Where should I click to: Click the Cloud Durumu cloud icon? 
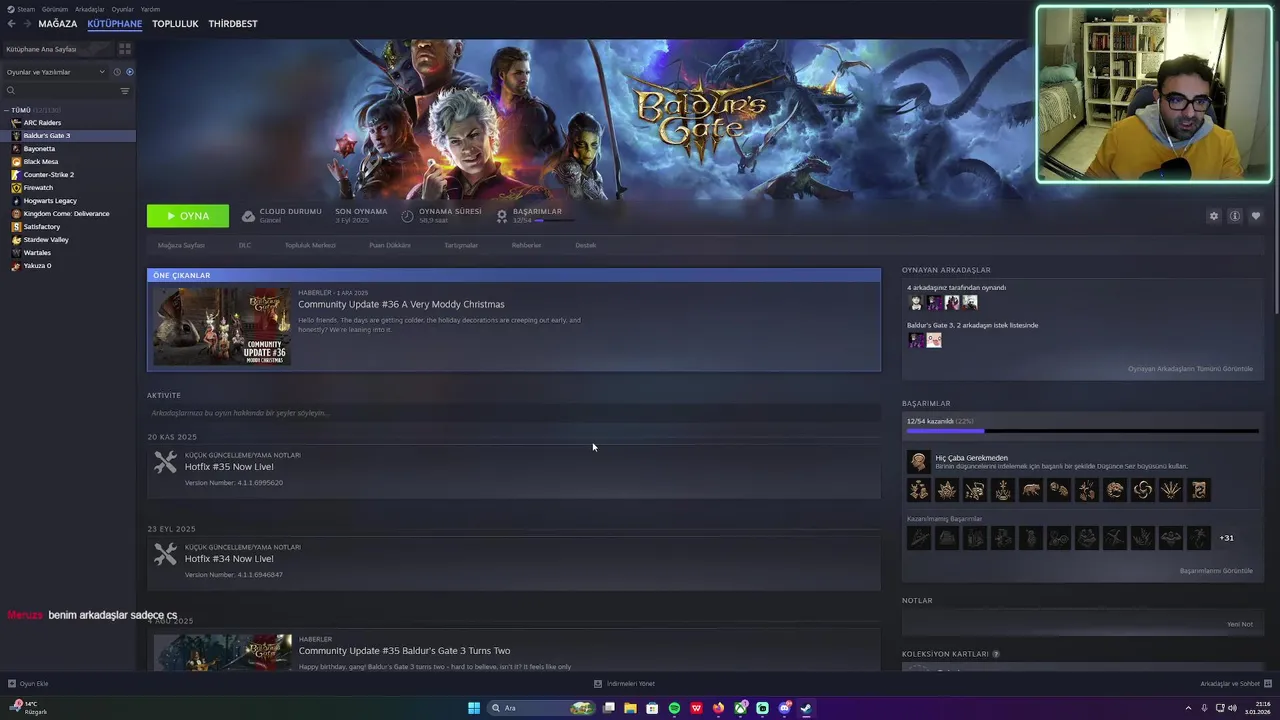(x=248, y=216)
